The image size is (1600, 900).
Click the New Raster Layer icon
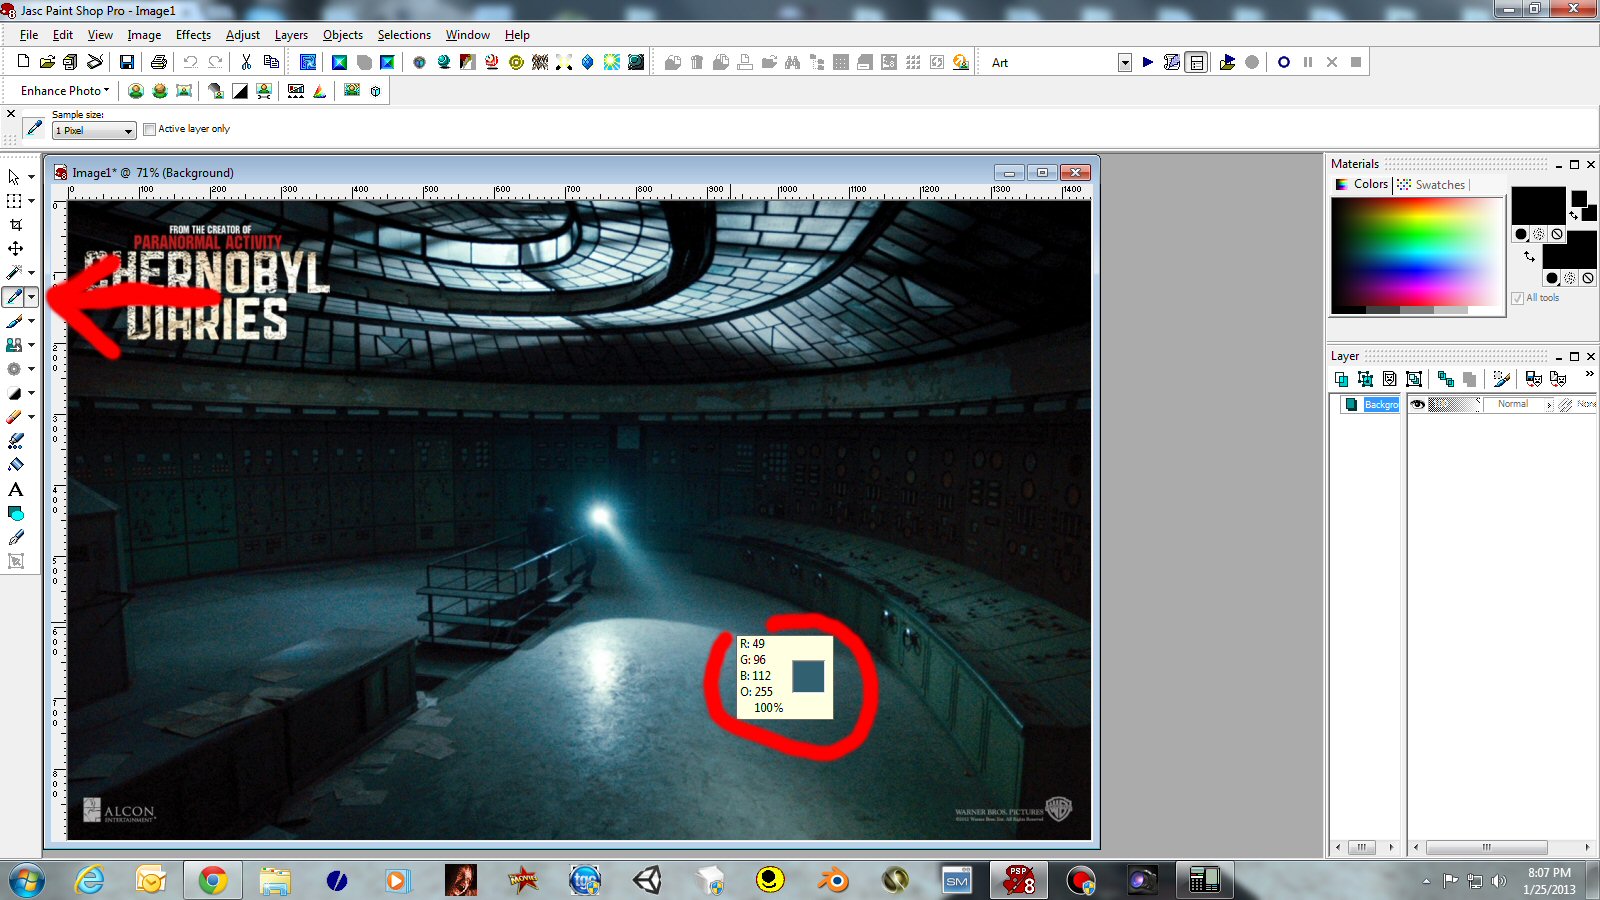coord(1341,379)
